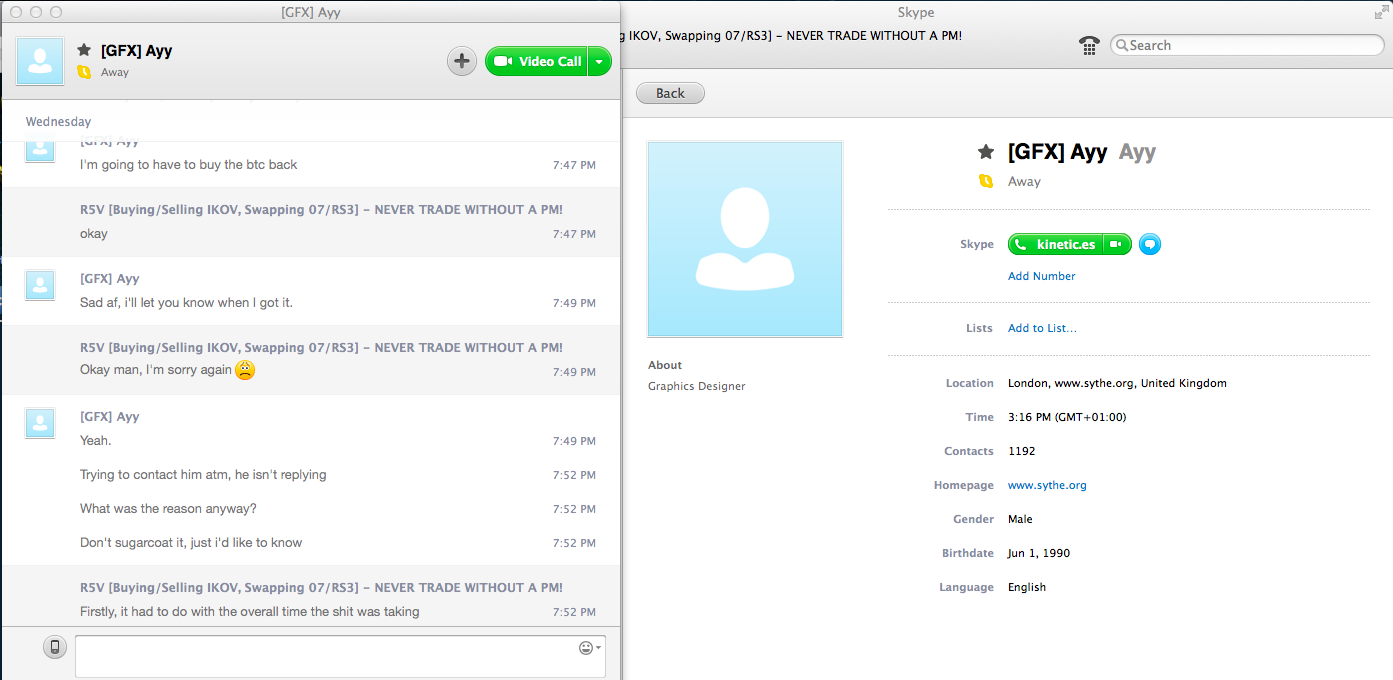The width and height of the screenshot is (1393, 680).
Task: Click the avatar beside the 'Yeah.' message
Action: pos(40,423)
